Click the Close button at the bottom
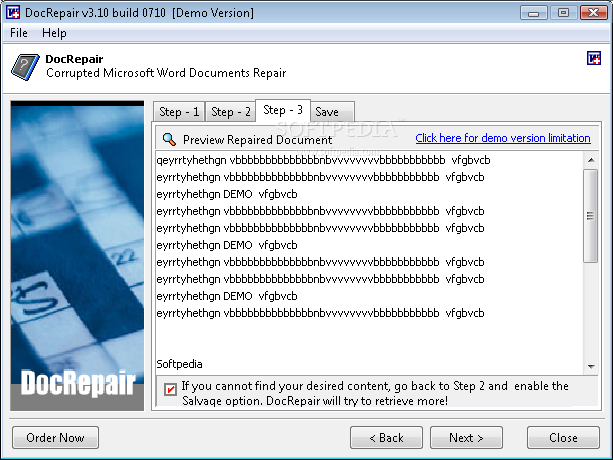The height and width of the screenshot is (460, 613). click(x=563, y=437)
